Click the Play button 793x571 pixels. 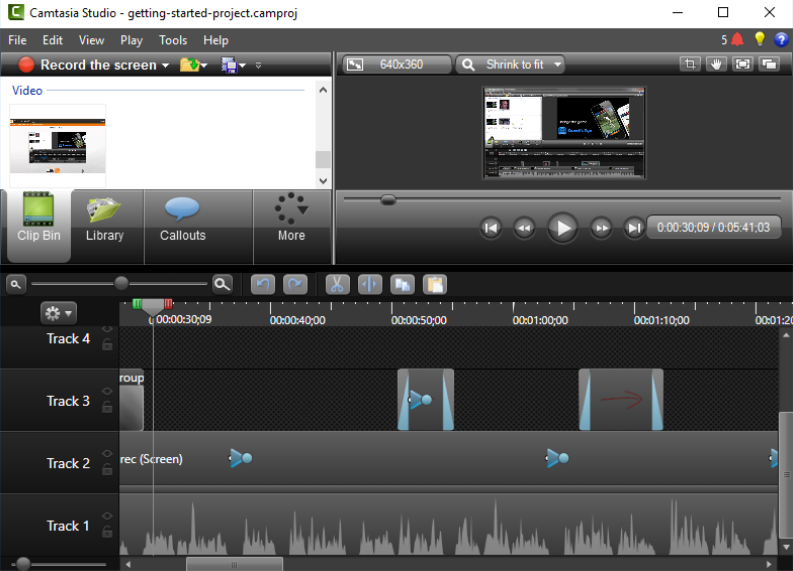tap(563, 228)
